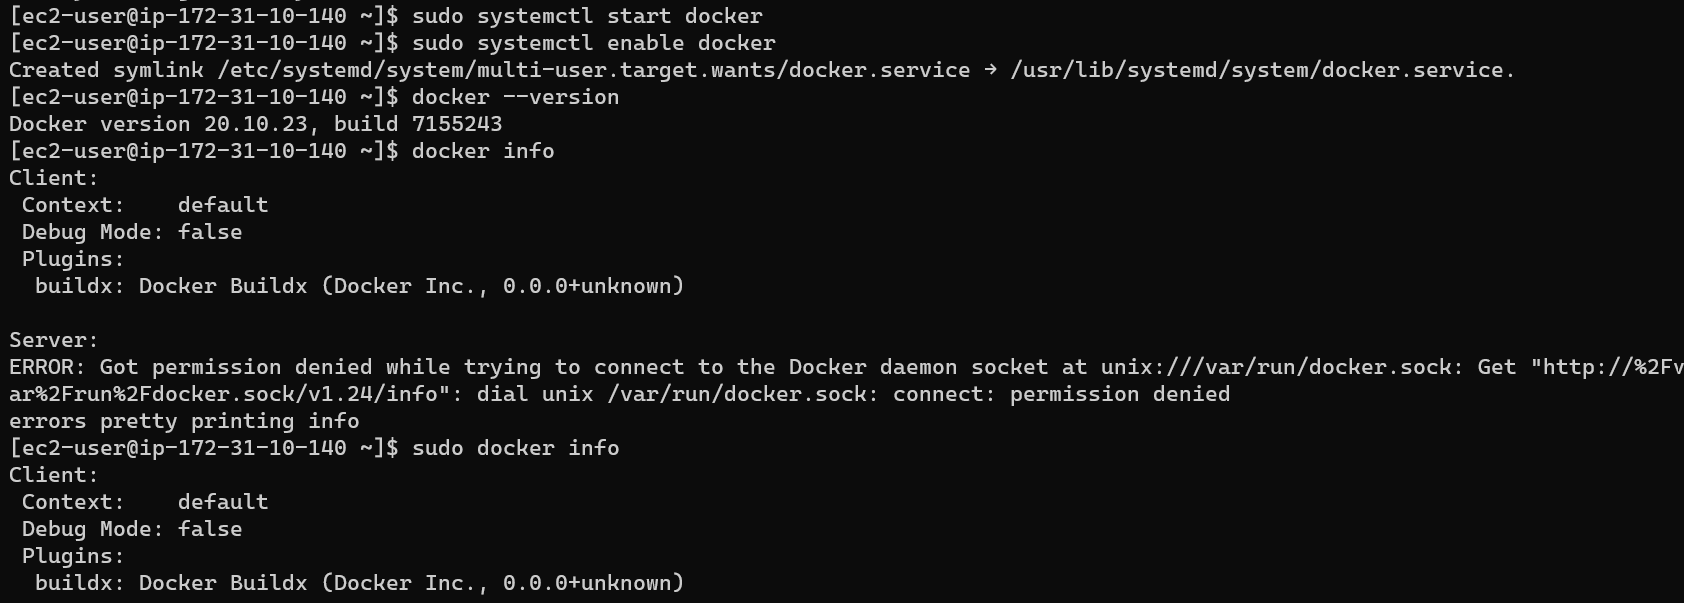
Task: Click the 'Created symlink' output line
Action: tap(762, 70)
